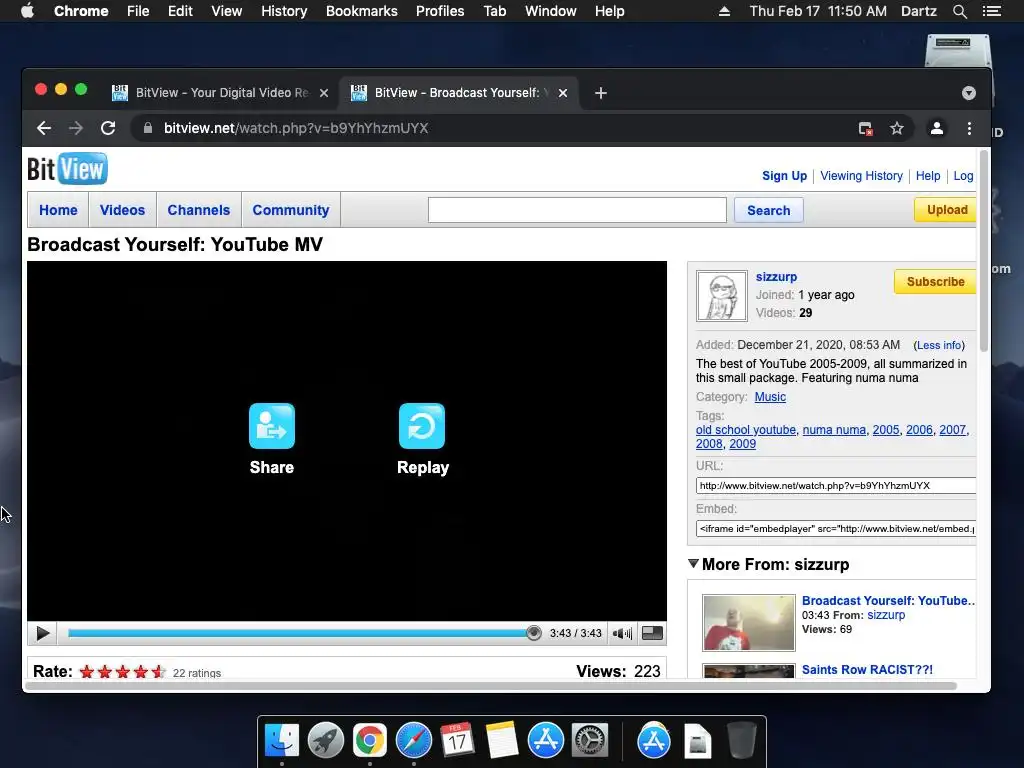Bookmark this page with the star icon

[x=897, y=128]
